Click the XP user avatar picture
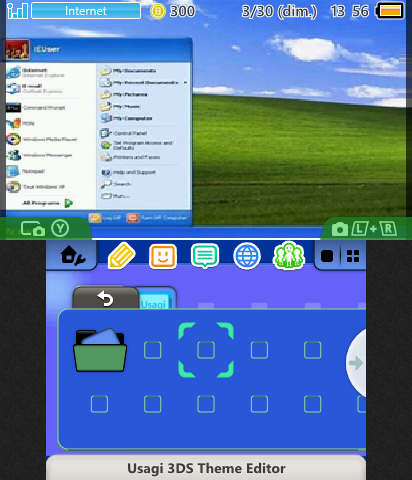Viewport: 412px width, 480px height. (x=17, y=49)
